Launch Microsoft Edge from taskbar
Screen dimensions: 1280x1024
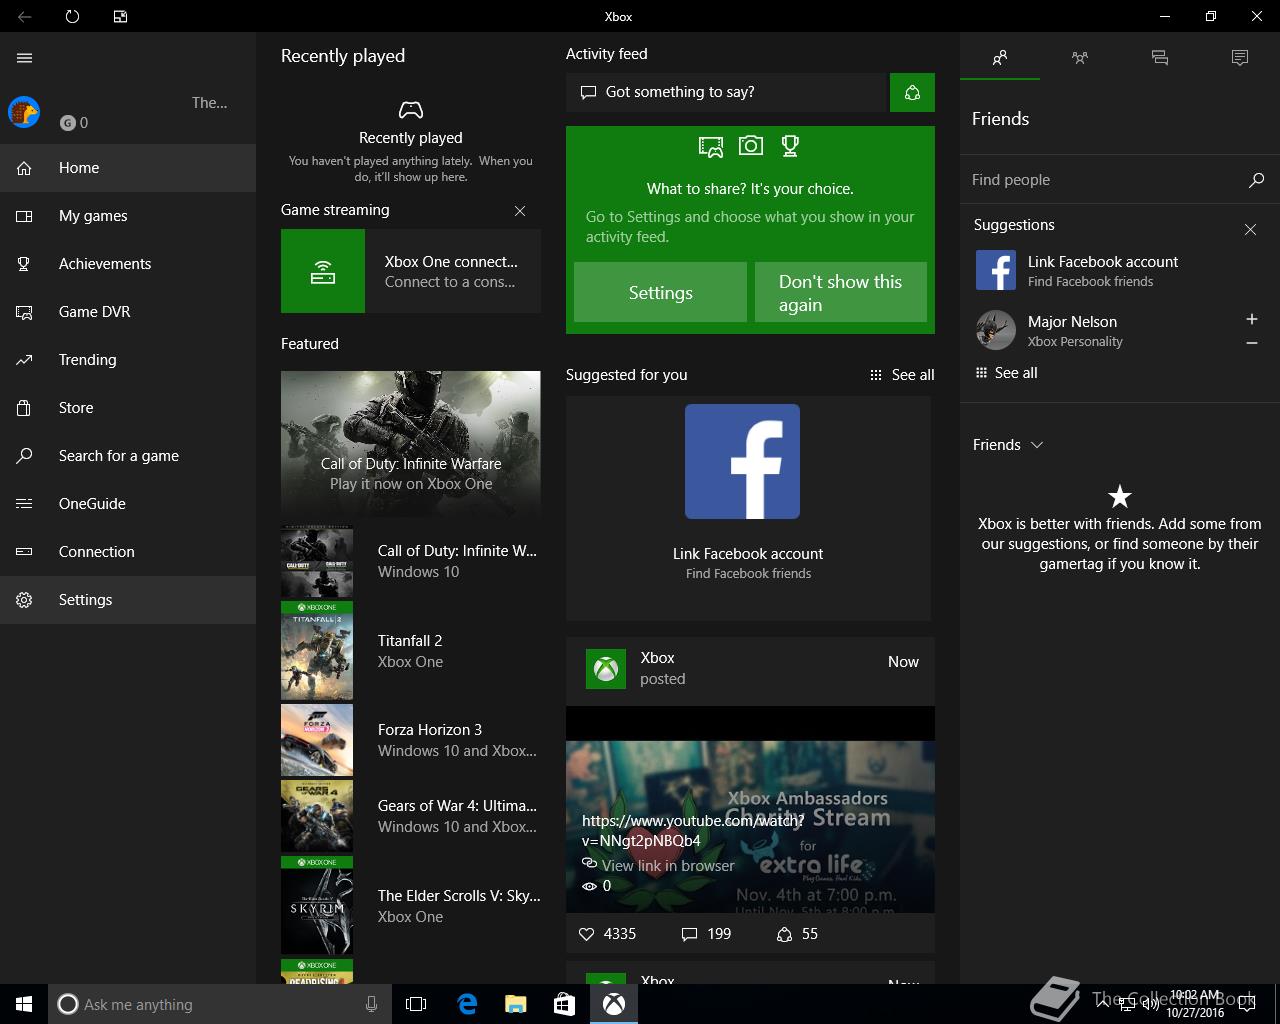tap(467, 1004)
